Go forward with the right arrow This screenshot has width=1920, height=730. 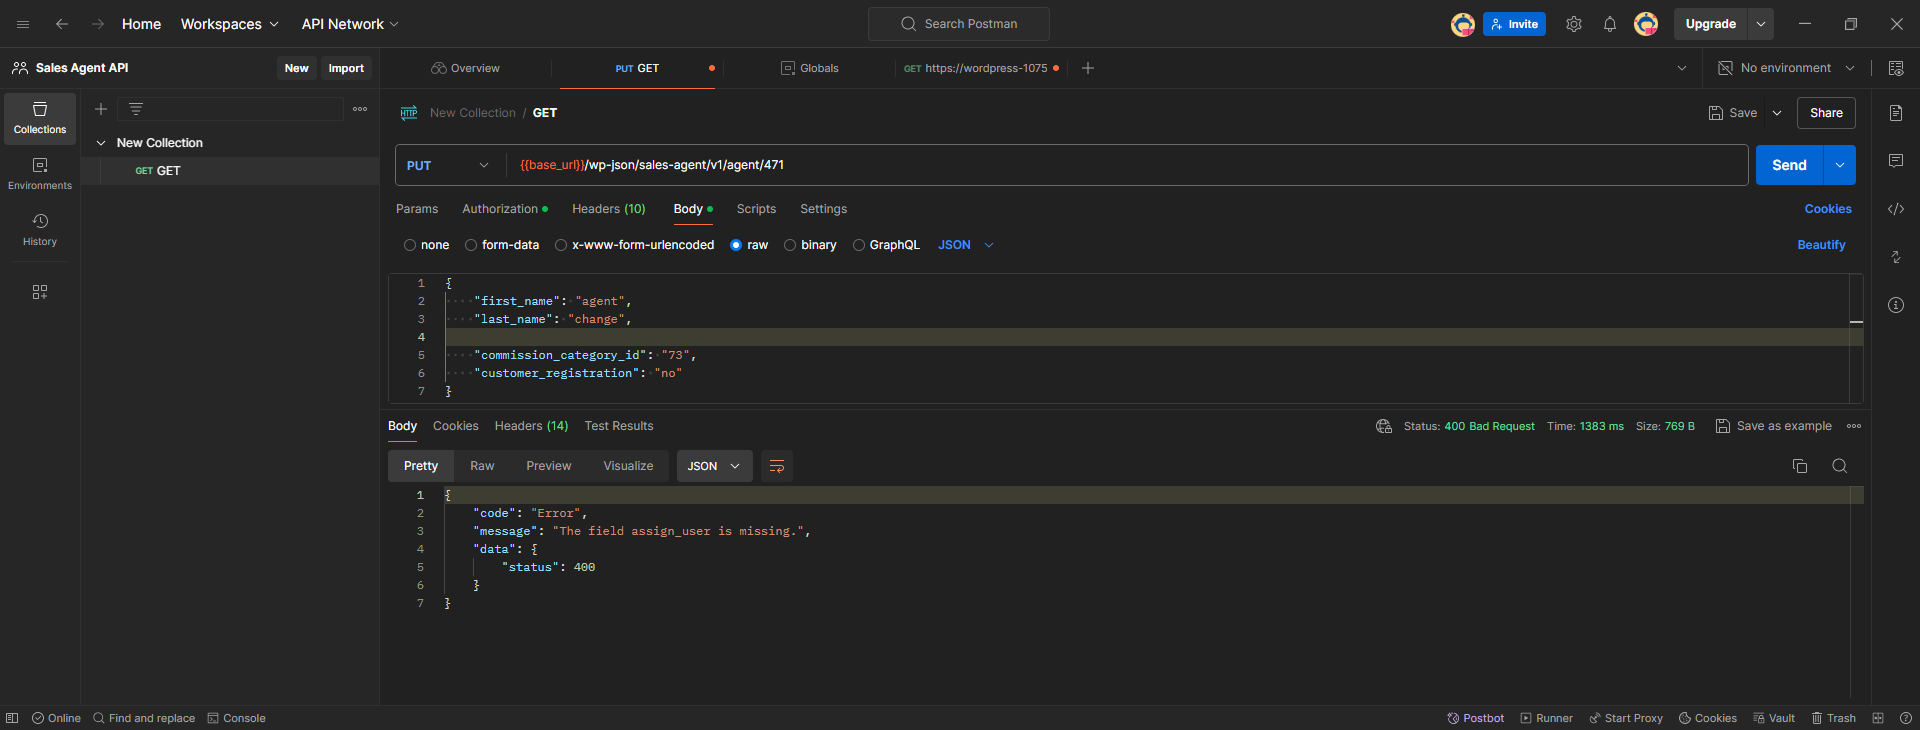click(x=98, y=24)
